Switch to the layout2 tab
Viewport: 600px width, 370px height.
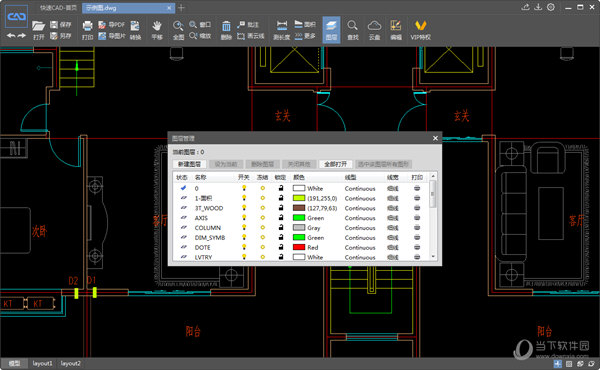(x=71, y=363)
